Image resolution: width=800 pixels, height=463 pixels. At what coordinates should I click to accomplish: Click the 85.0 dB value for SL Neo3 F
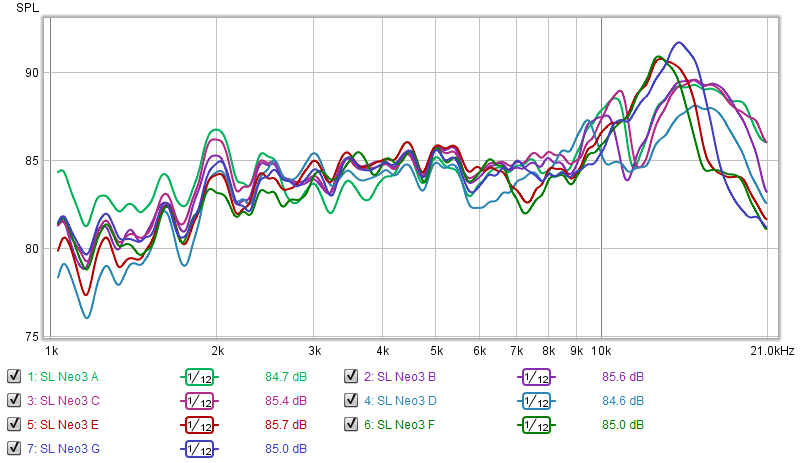(623, 425)
